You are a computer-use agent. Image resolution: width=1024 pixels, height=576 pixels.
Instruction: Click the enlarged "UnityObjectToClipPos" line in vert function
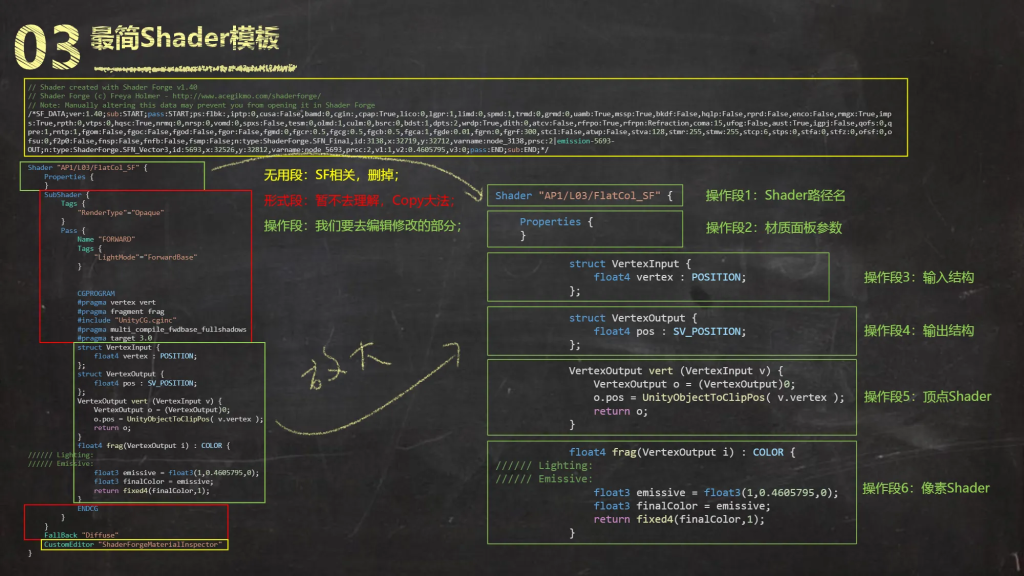click(718, 397)
